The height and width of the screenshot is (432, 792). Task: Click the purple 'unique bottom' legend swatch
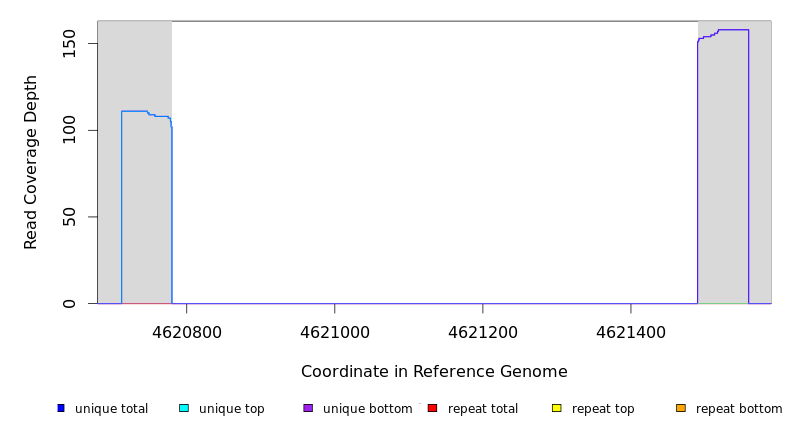[x=308, y=408]
